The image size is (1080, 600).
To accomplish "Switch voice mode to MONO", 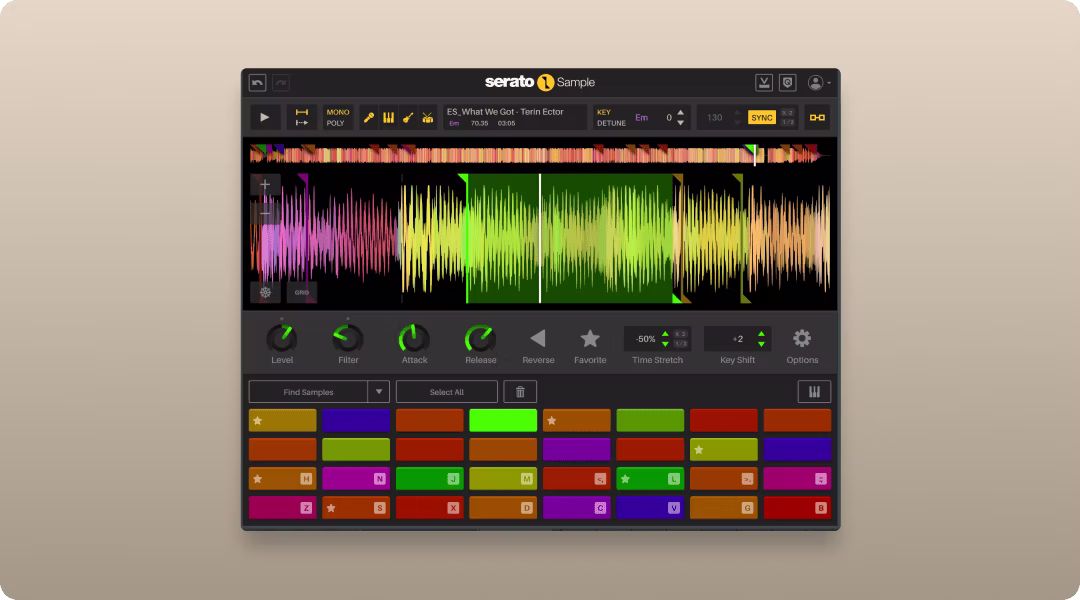I will coord(338,112).
